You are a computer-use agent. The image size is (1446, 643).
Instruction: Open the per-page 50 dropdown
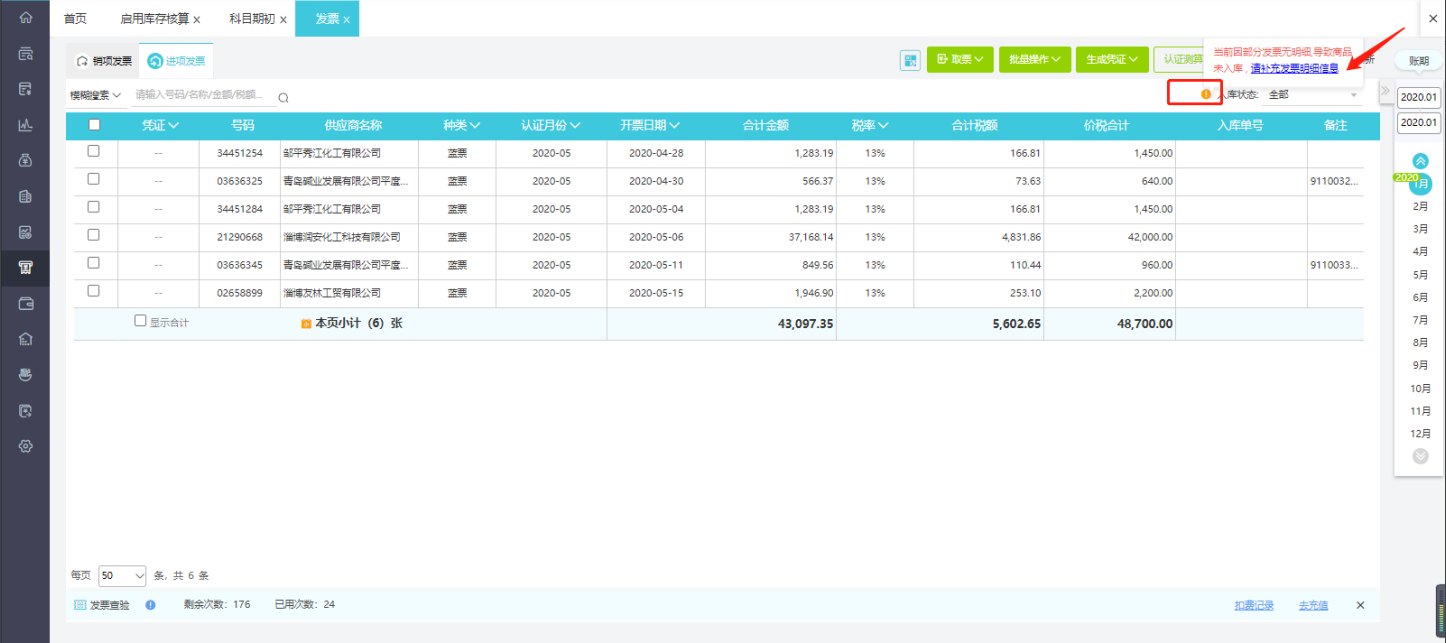coord(122,576)
